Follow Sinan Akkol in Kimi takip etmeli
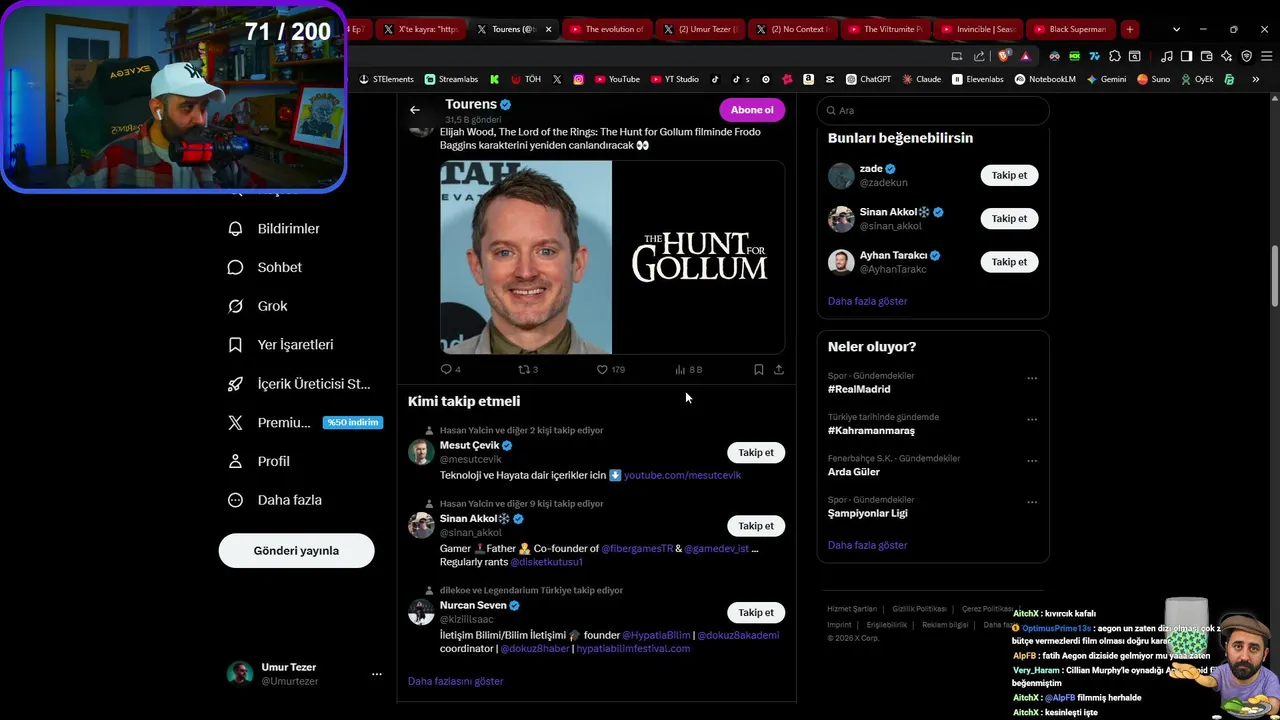The image size is (1280, 720). [x=756, y=526]
